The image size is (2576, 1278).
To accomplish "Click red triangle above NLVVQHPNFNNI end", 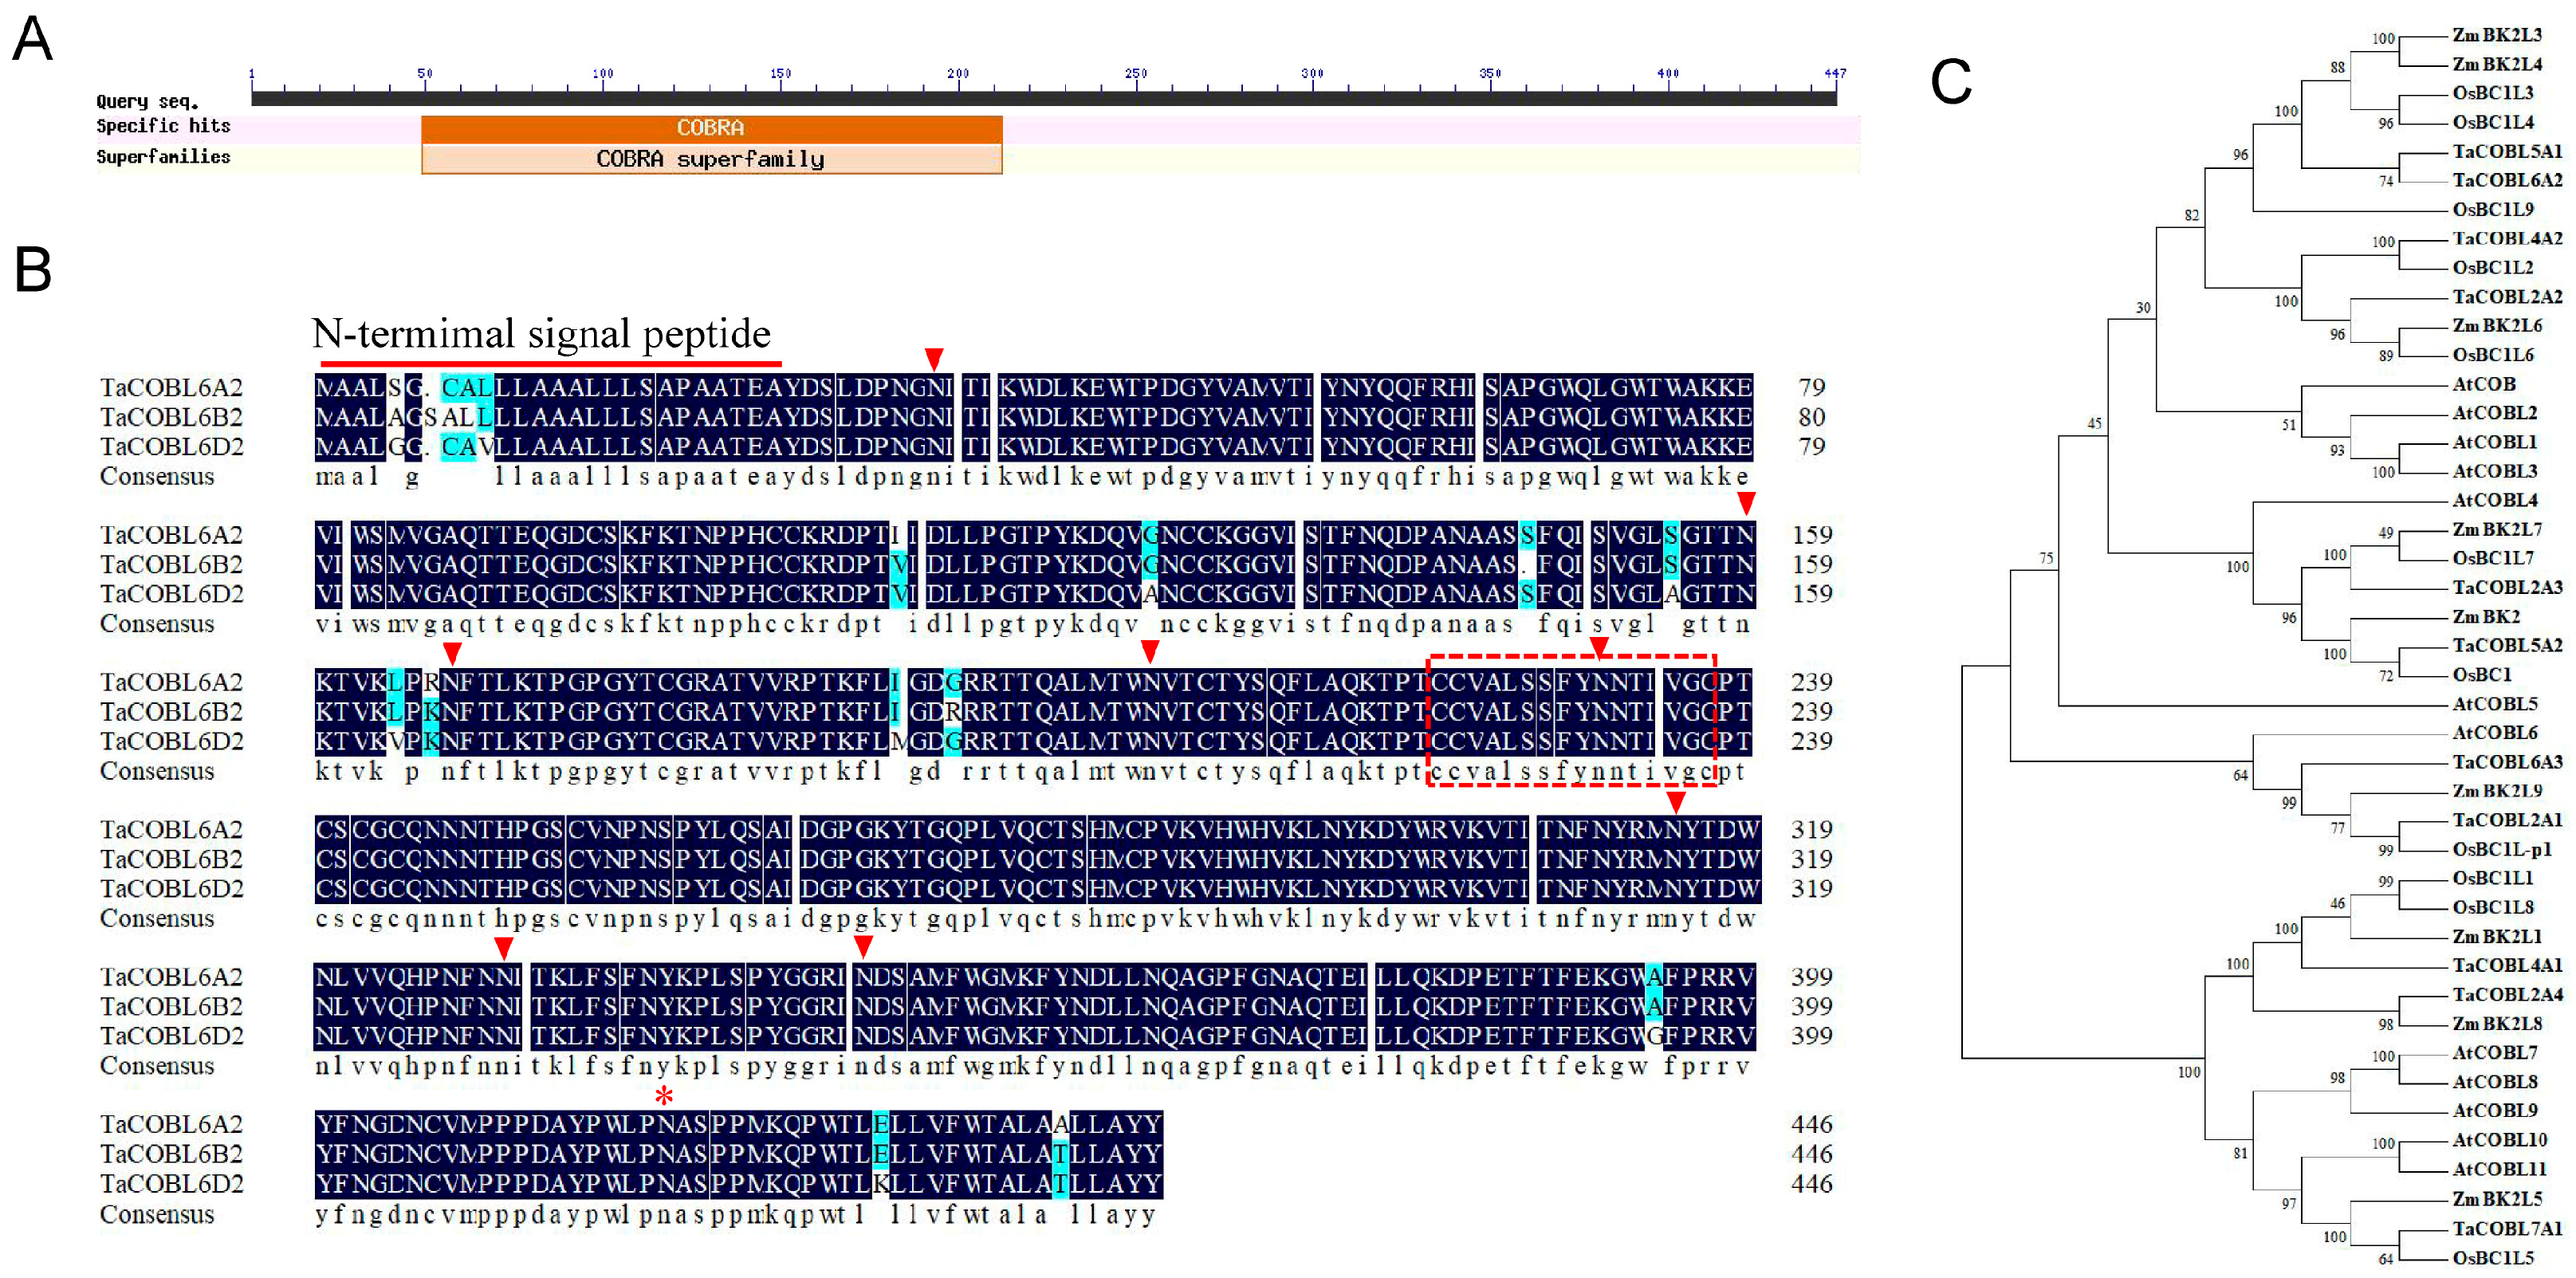I will (503, 947).
